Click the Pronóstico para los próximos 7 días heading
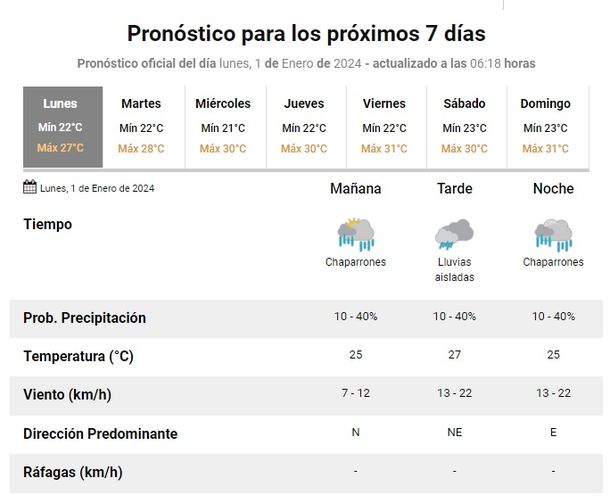This screenshot has width=610, height=503. 306,33
